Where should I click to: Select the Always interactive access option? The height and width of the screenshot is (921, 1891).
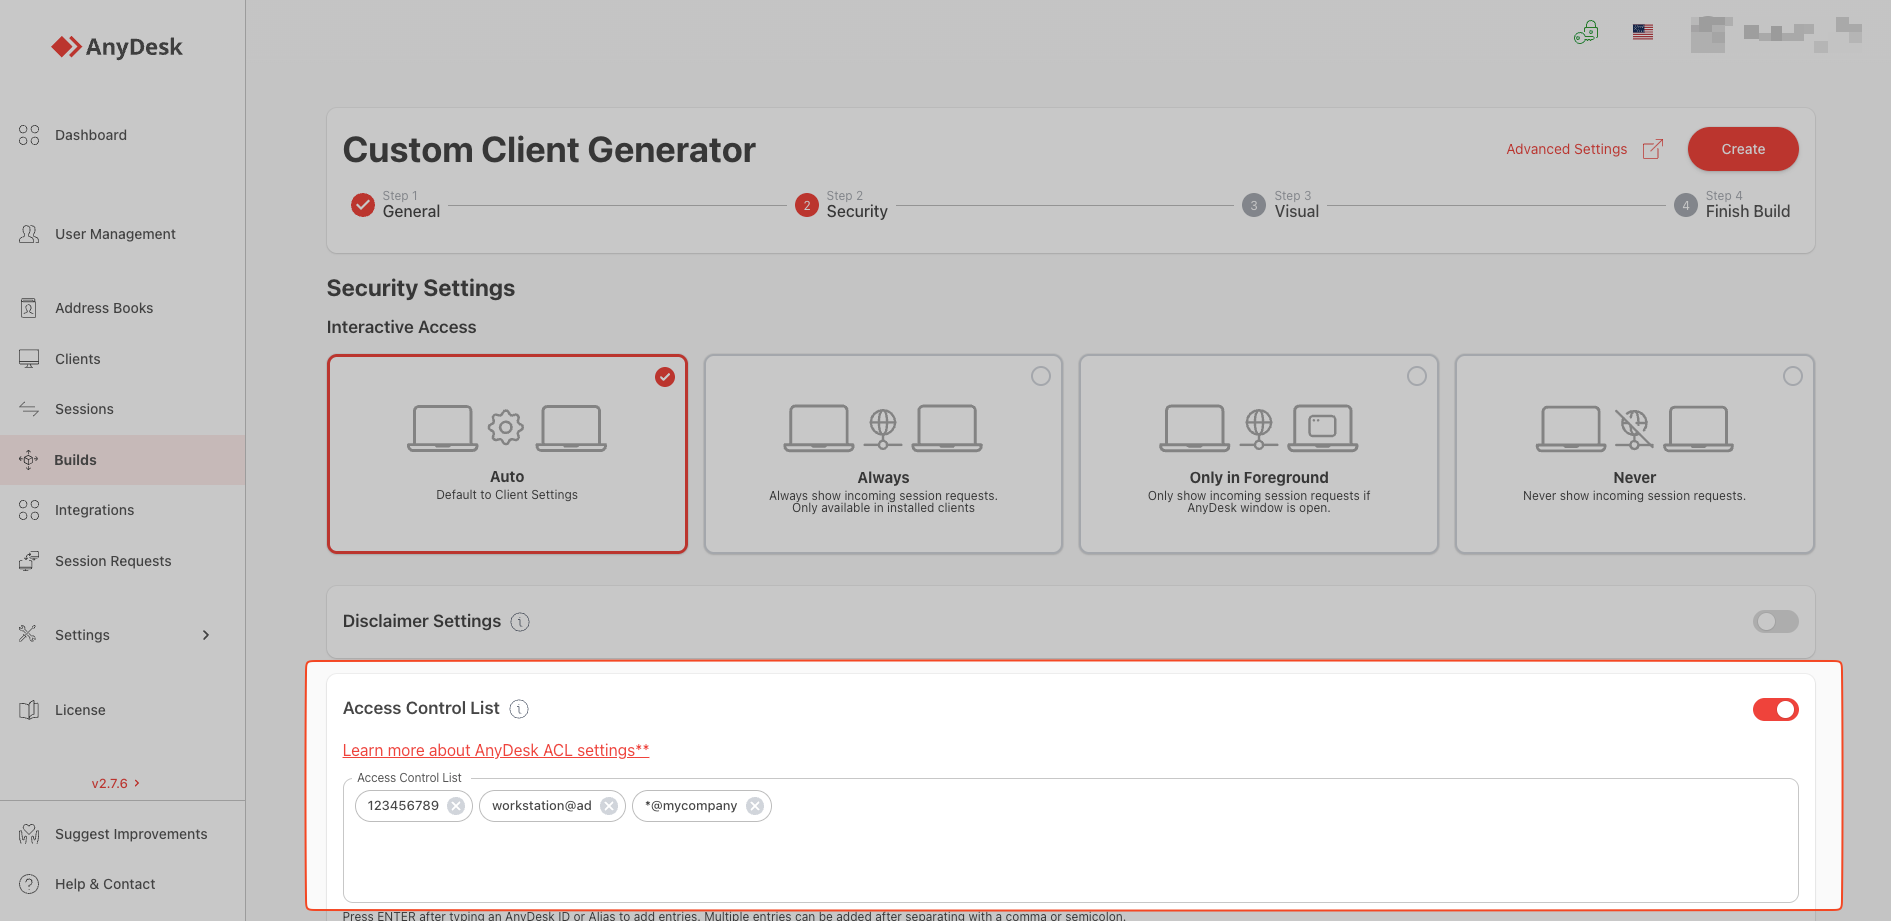[x=883, y=454]
